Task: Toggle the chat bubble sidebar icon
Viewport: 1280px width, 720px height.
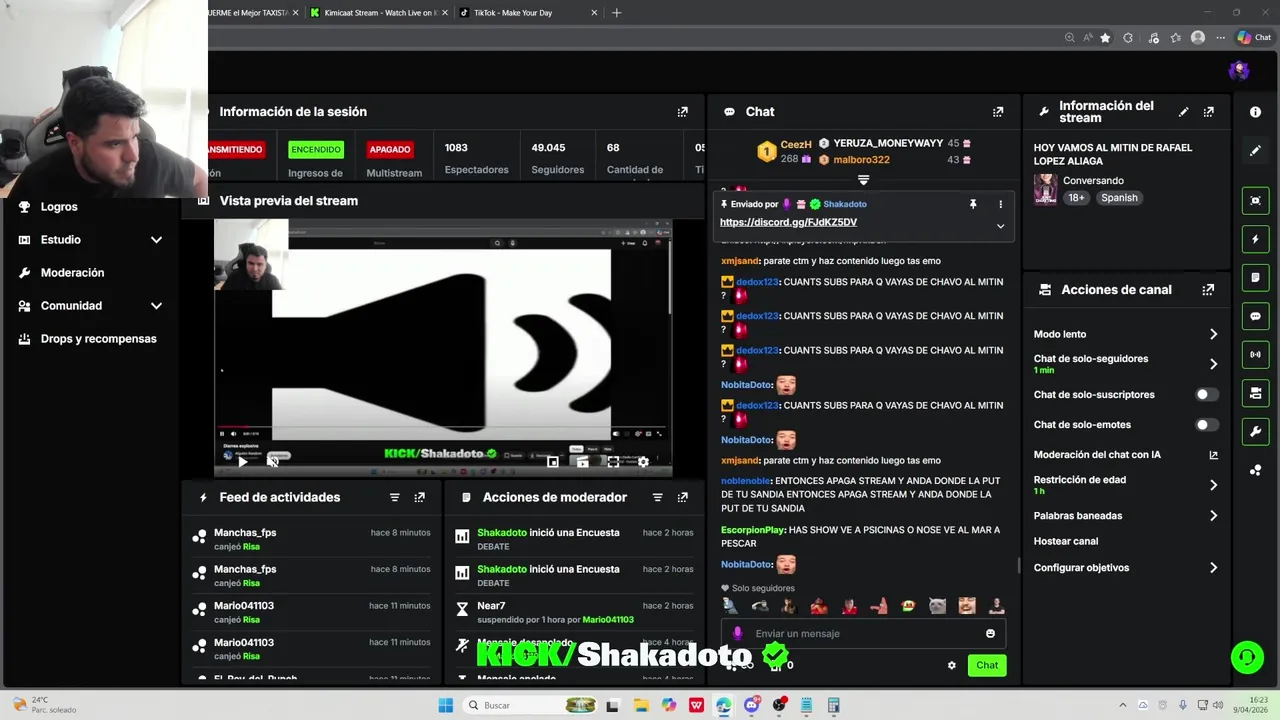Action: [1256, 316]
